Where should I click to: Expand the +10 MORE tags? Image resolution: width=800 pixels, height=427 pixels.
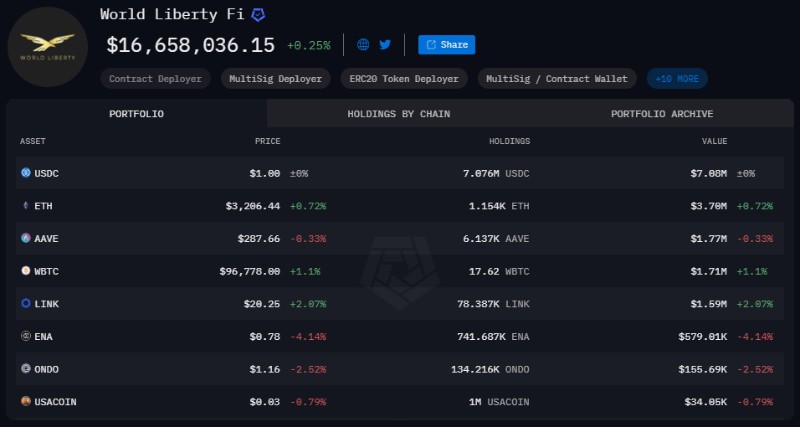(x=677, y=78)
